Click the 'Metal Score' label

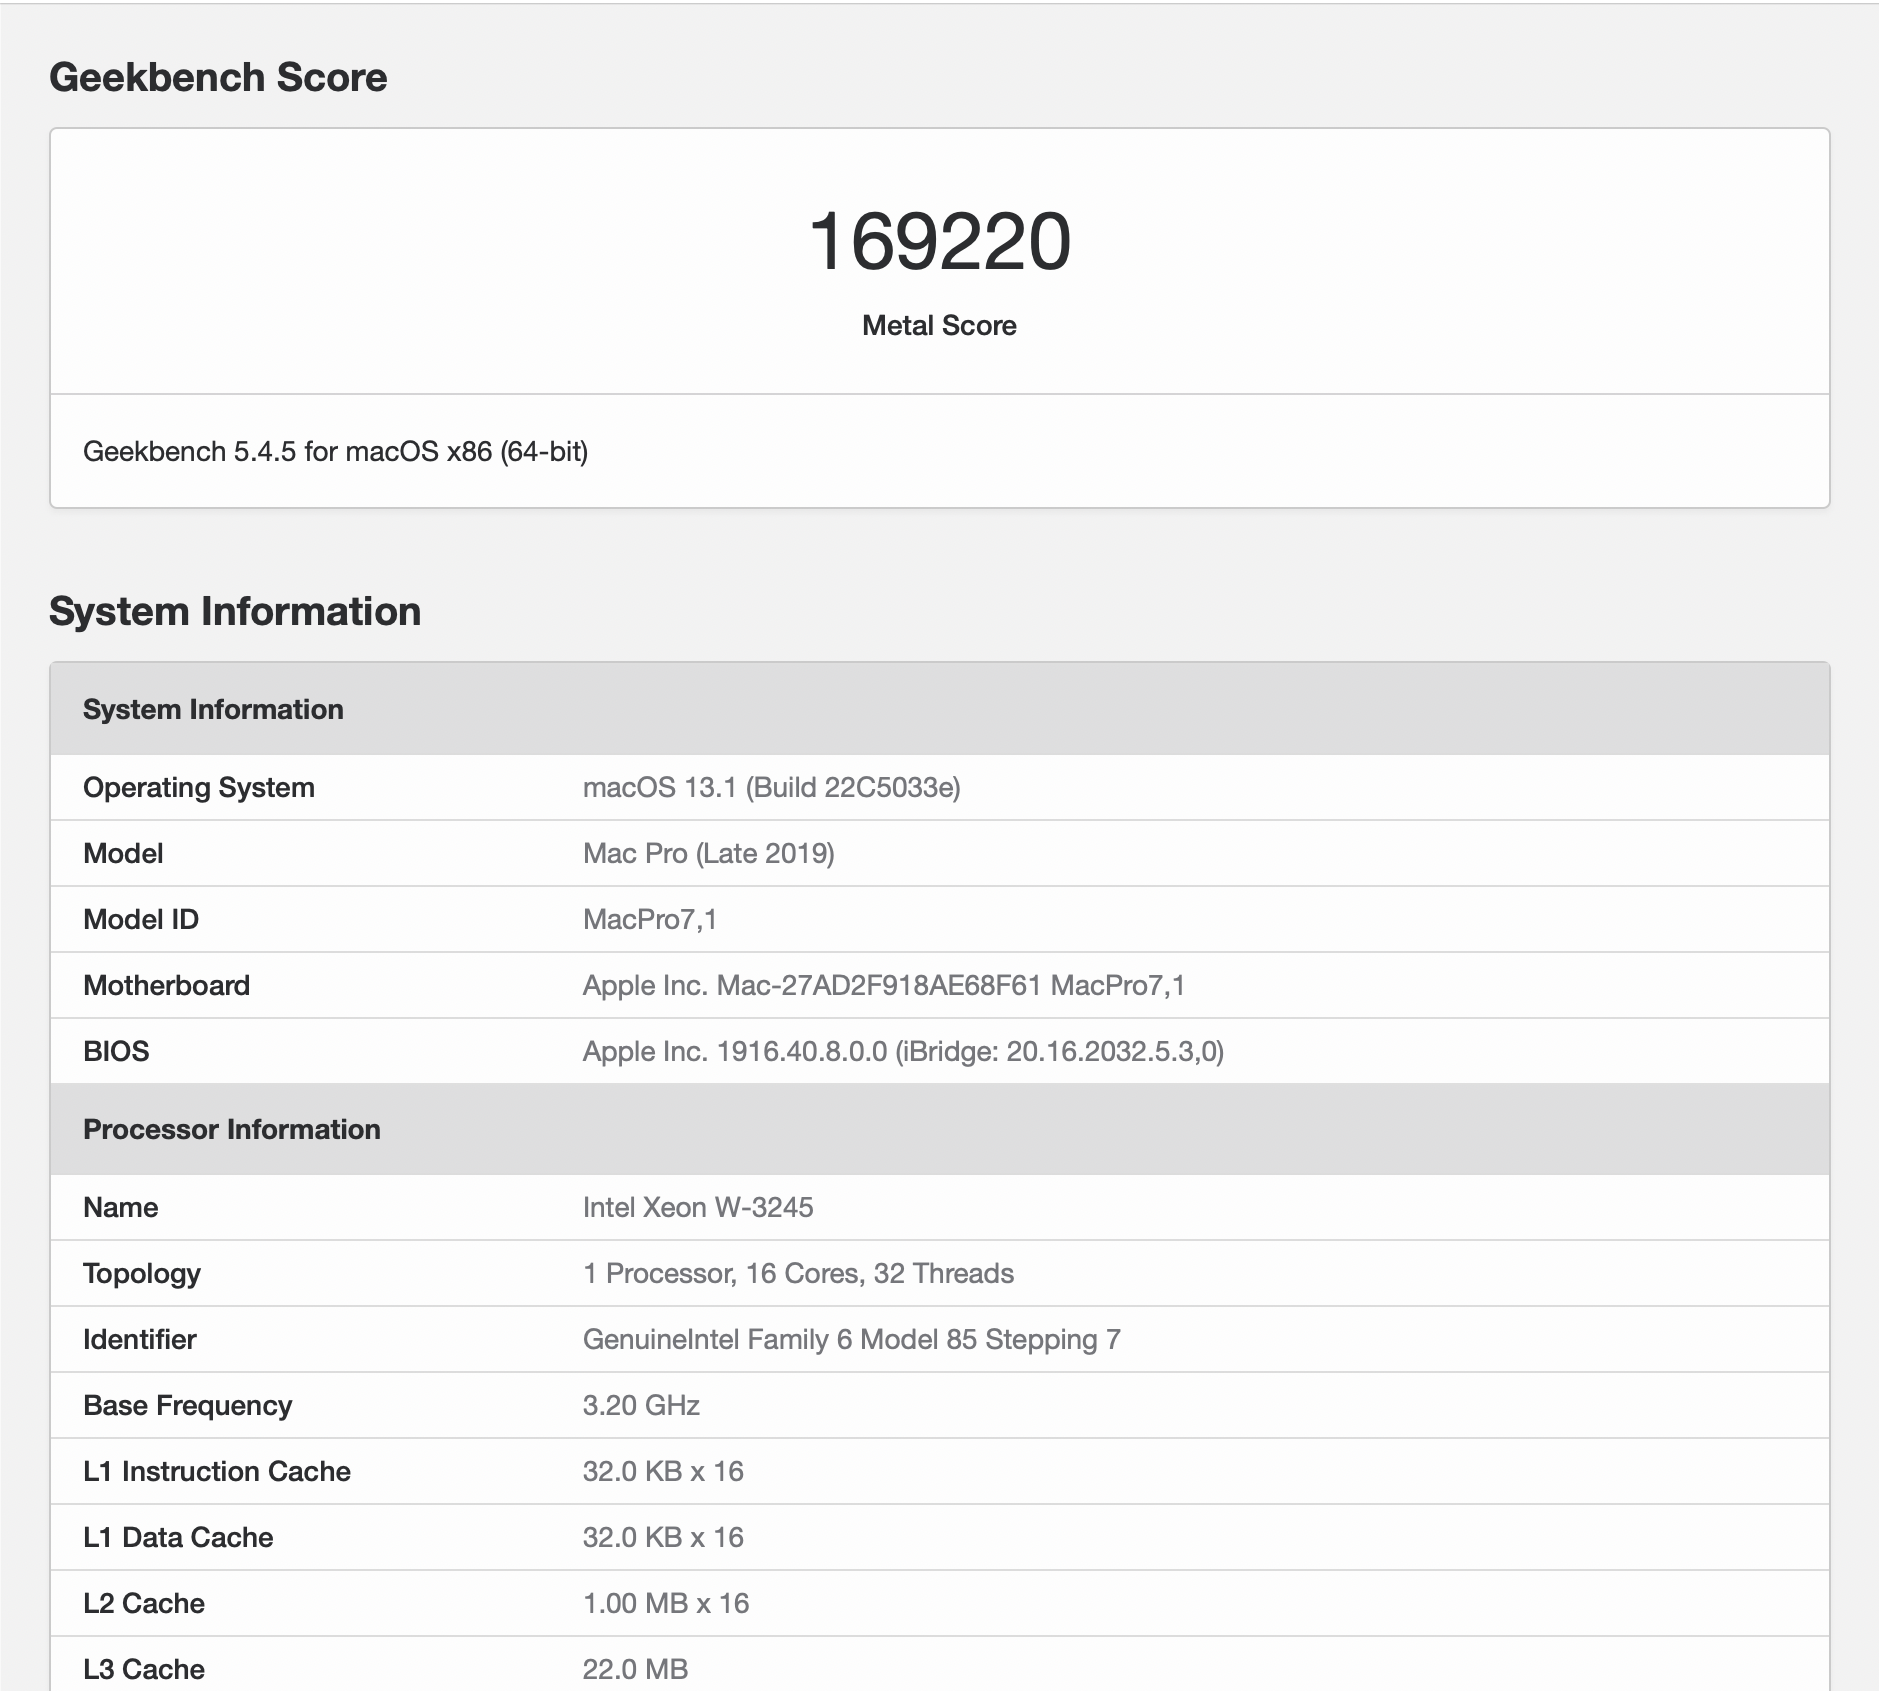coord(939,325)
